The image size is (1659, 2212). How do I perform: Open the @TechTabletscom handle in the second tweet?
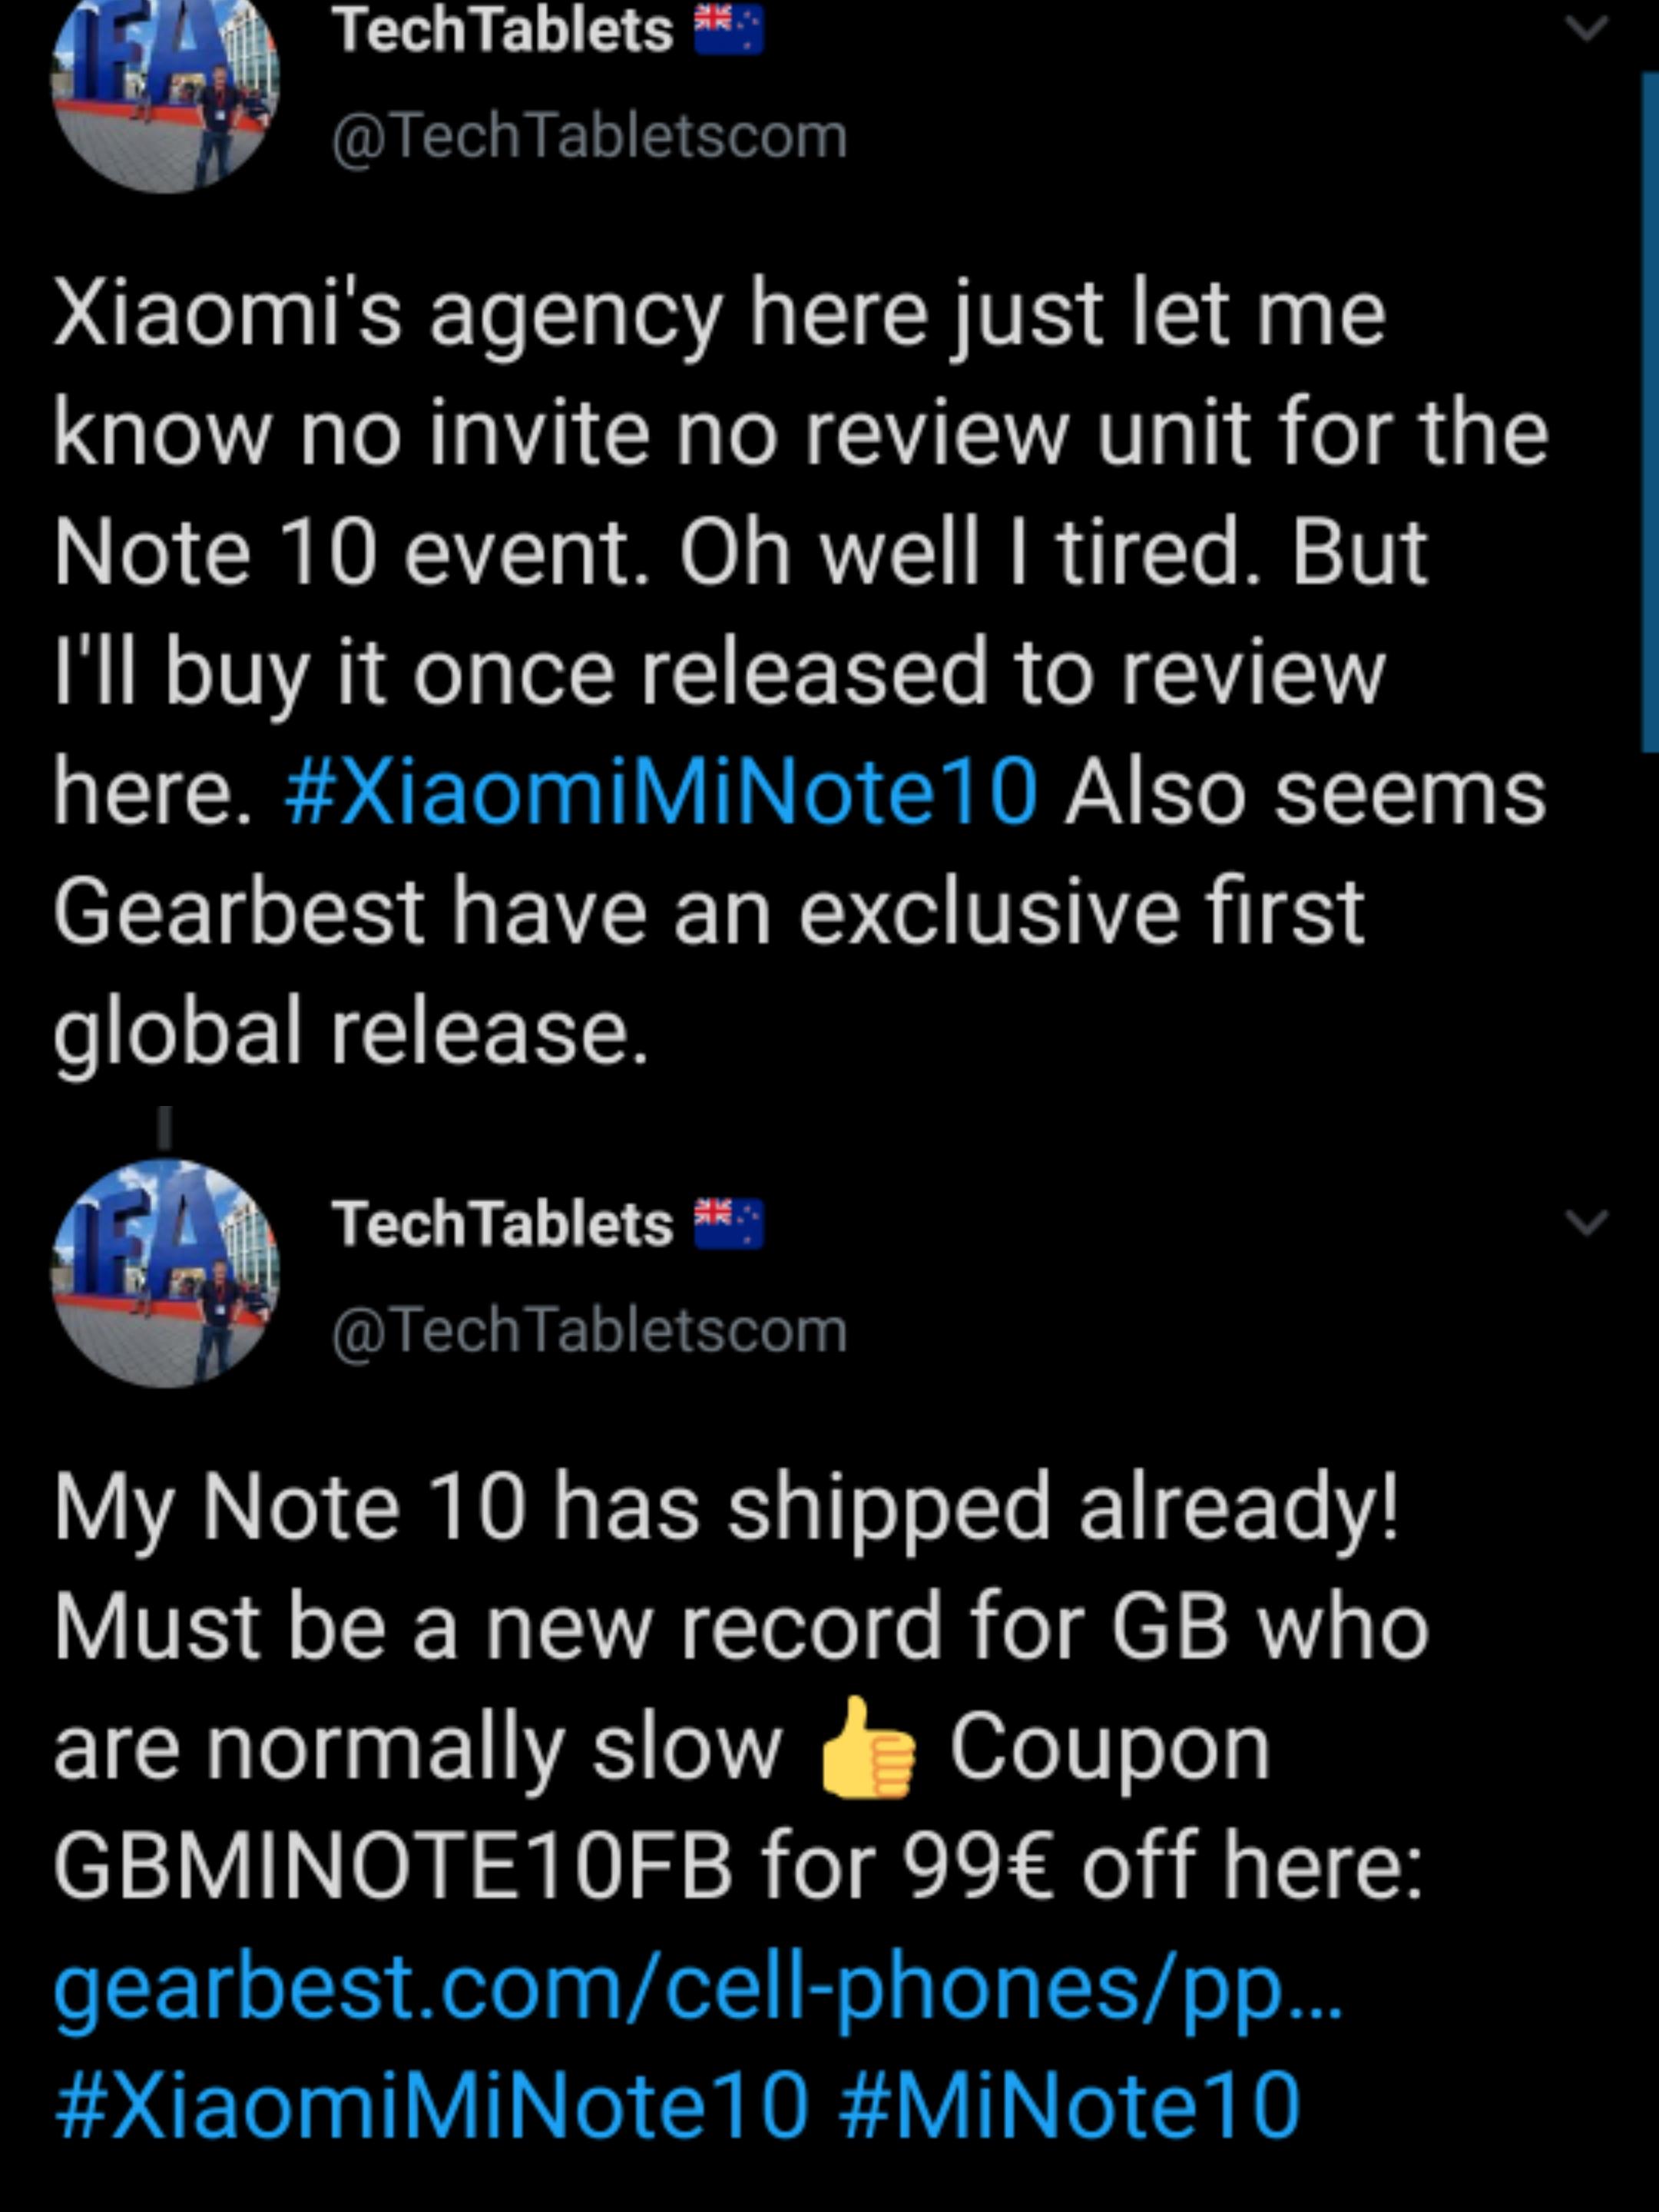coord(589,1331)
